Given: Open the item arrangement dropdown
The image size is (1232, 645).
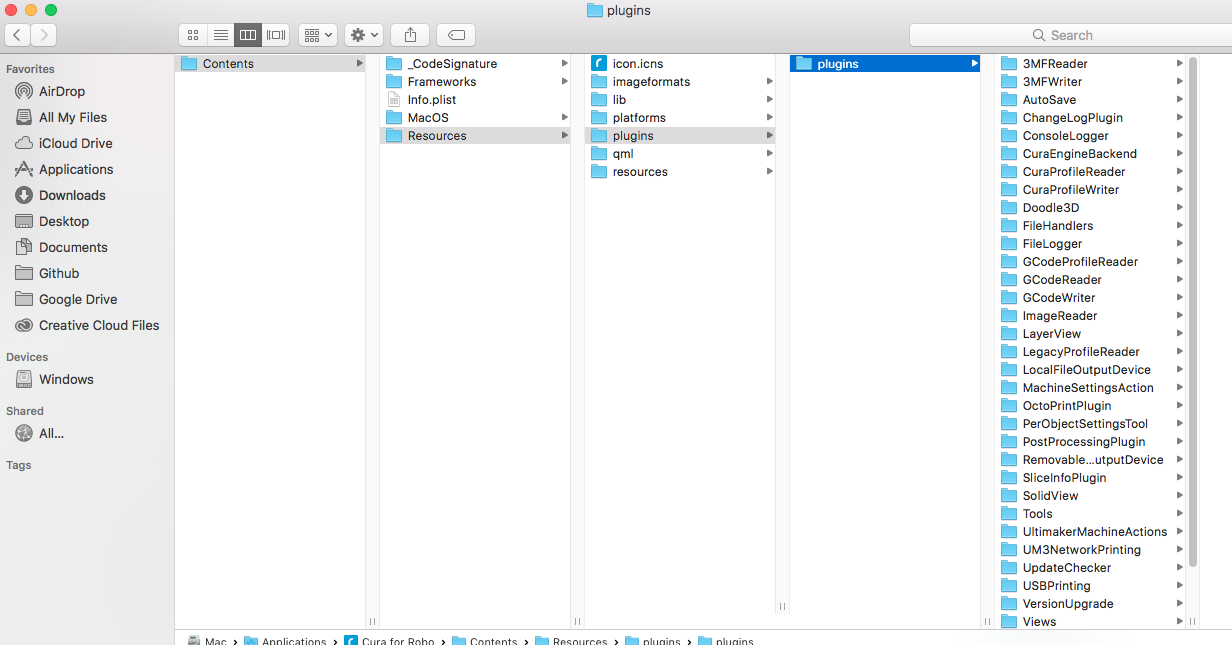Looking at the screenshot, I should point(318,35).
